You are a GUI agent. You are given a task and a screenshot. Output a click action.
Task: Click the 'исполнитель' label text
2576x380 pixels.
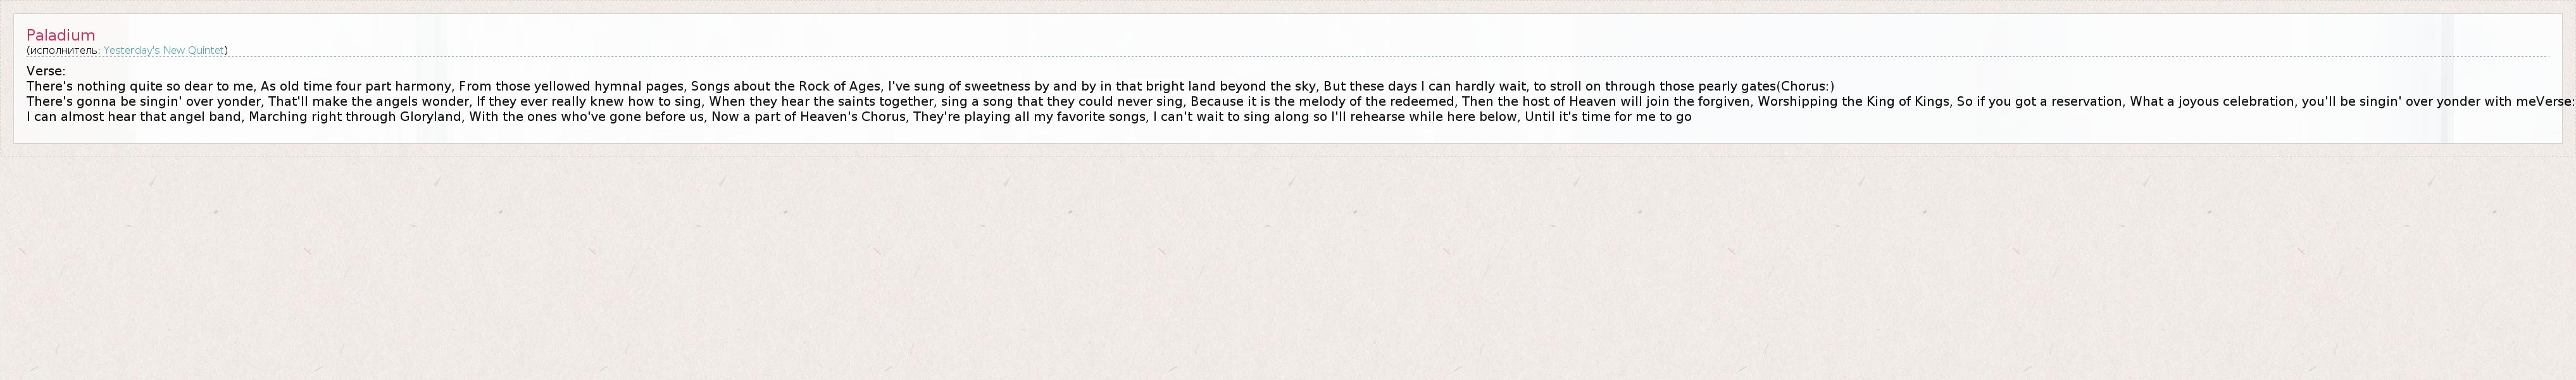(x=64, y=50)
